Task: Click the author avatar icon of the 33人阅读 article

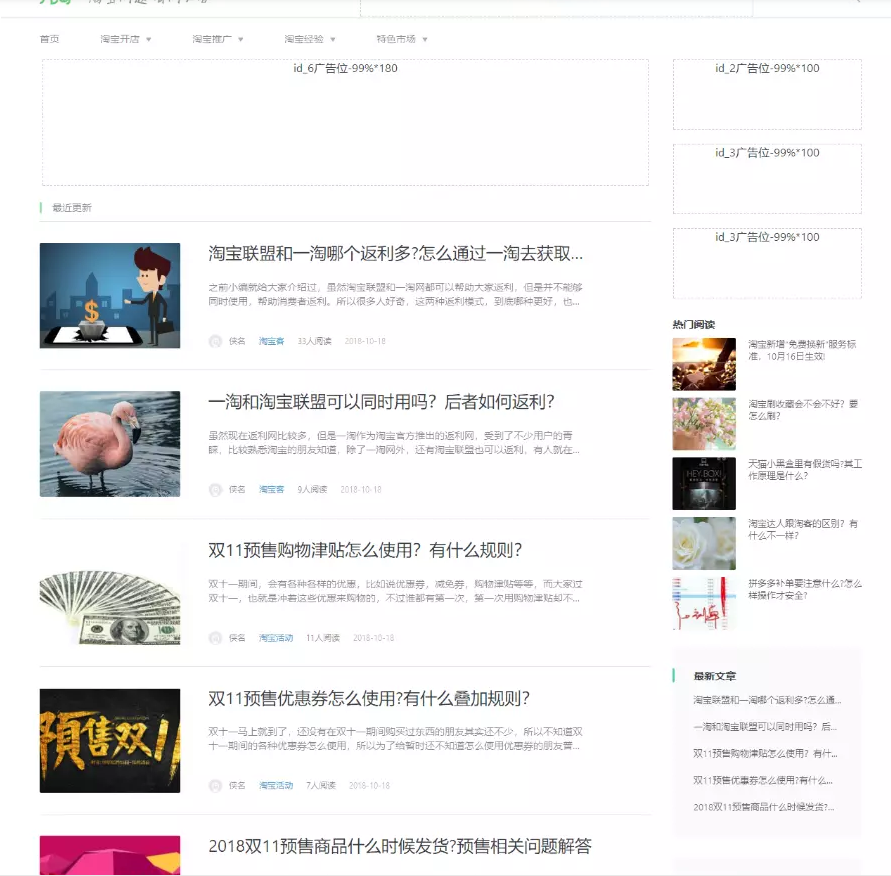Action: [x=215, y=341]
